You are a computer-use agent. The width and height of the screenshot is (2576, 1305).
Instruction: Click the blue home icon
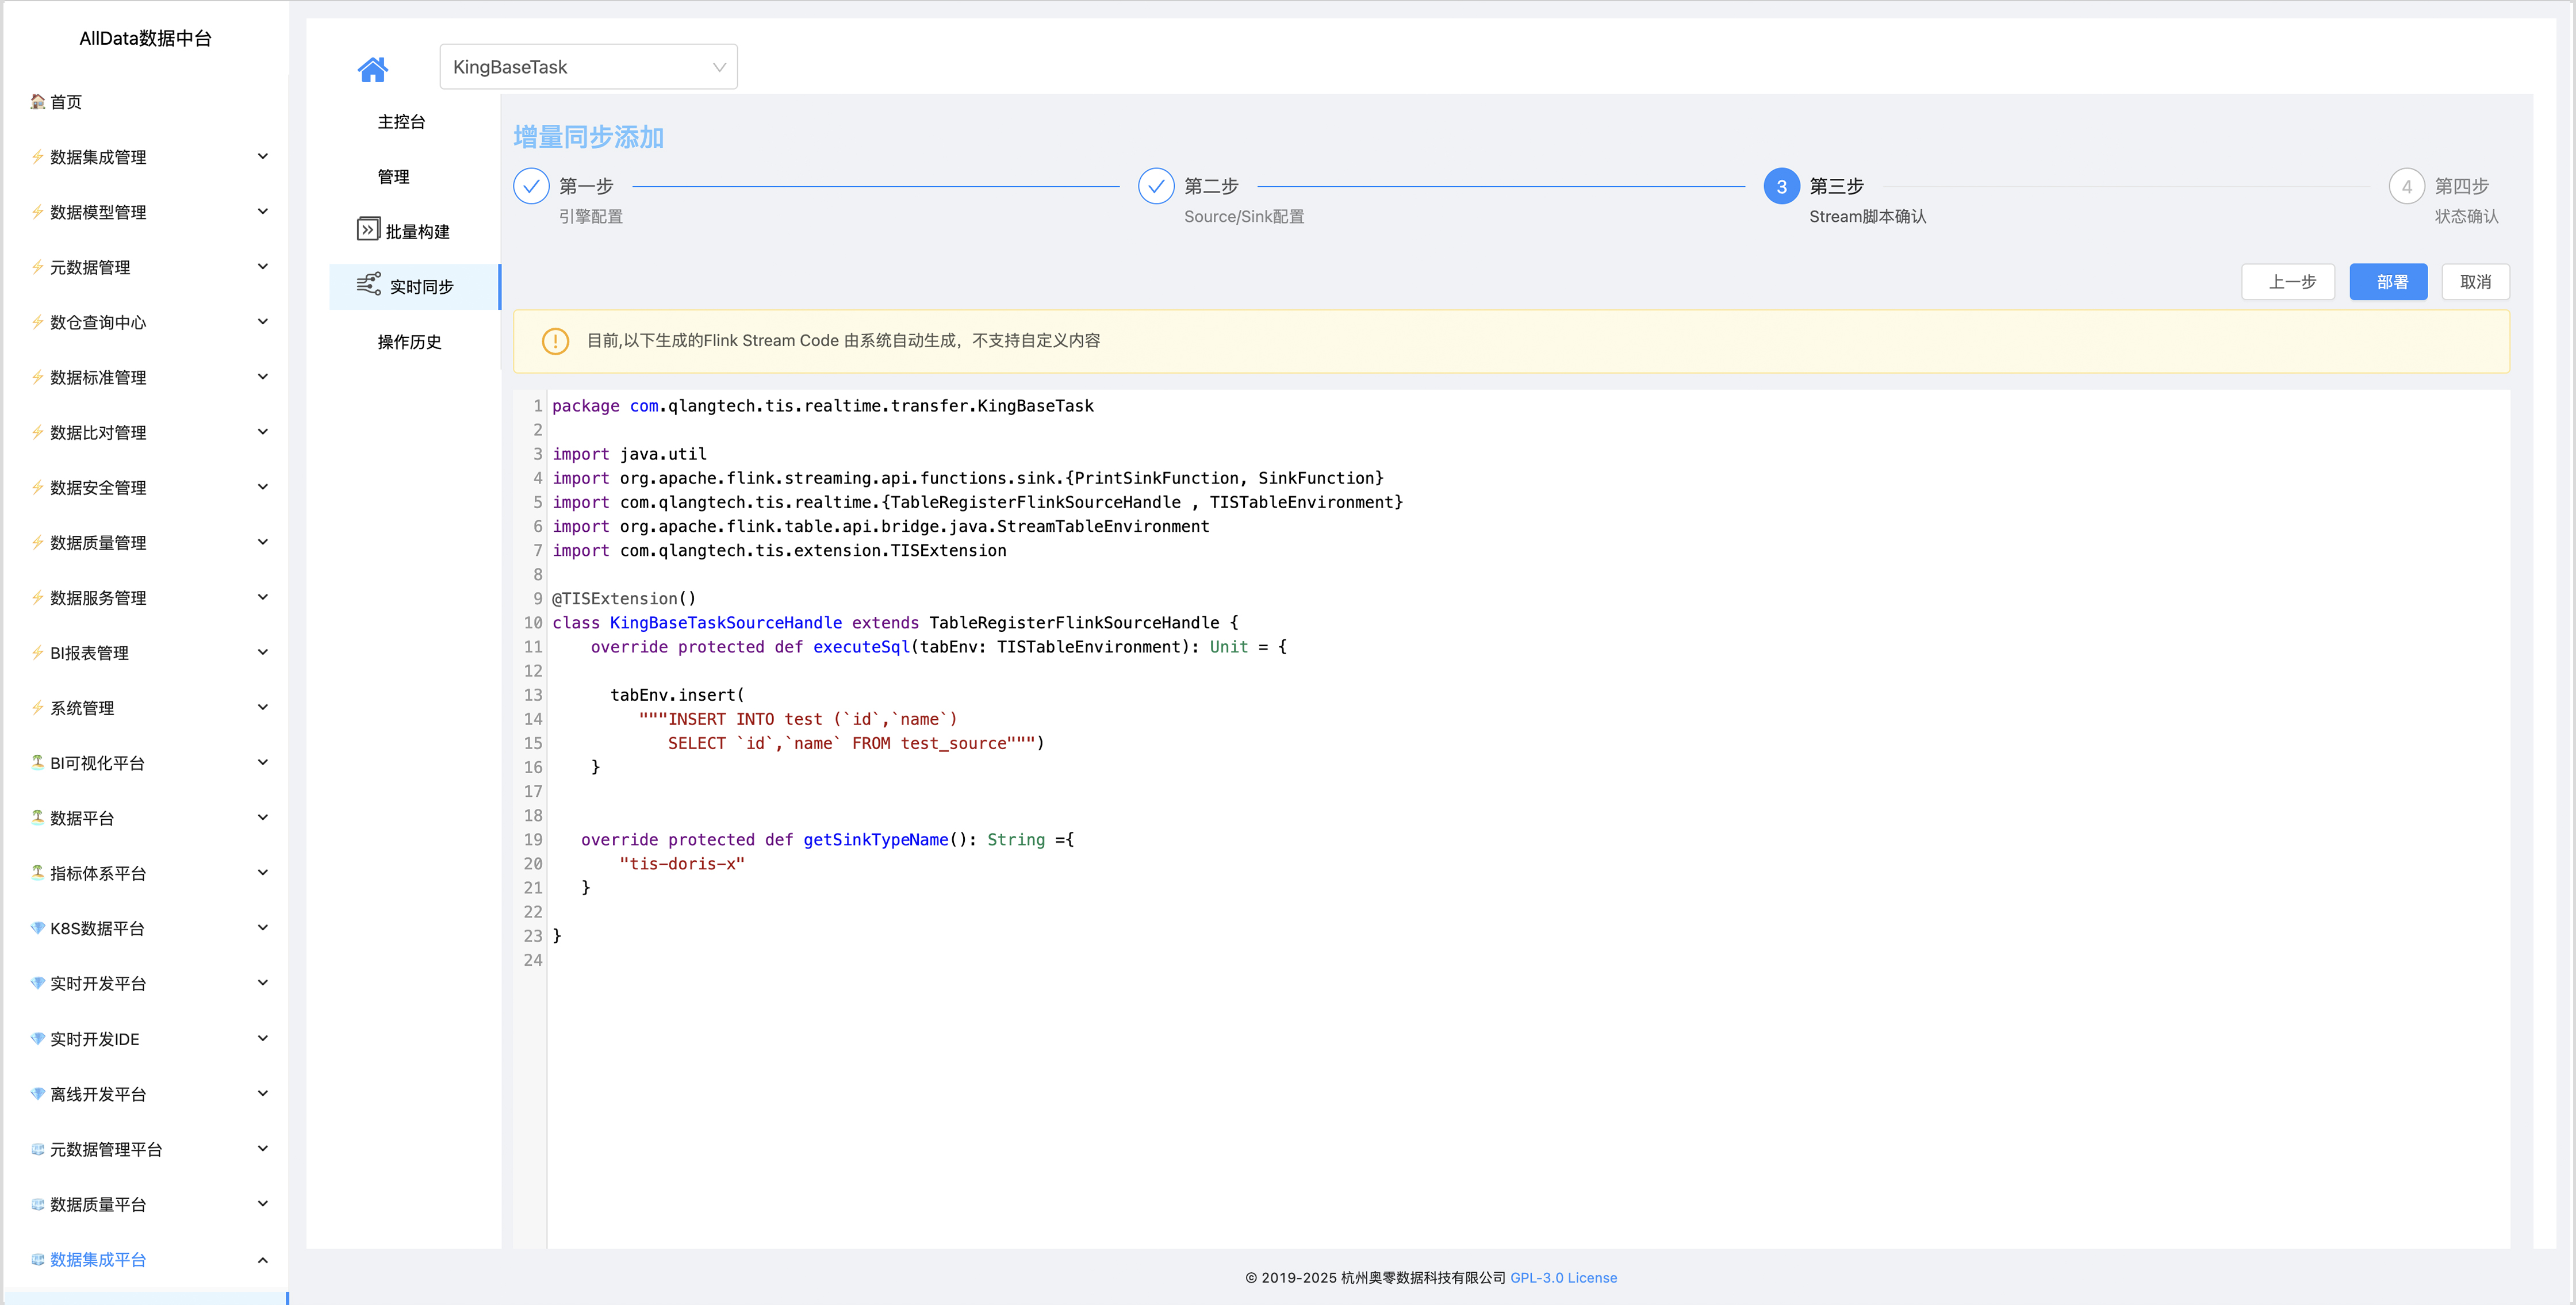pyautogui.click(x=372, y=69)
